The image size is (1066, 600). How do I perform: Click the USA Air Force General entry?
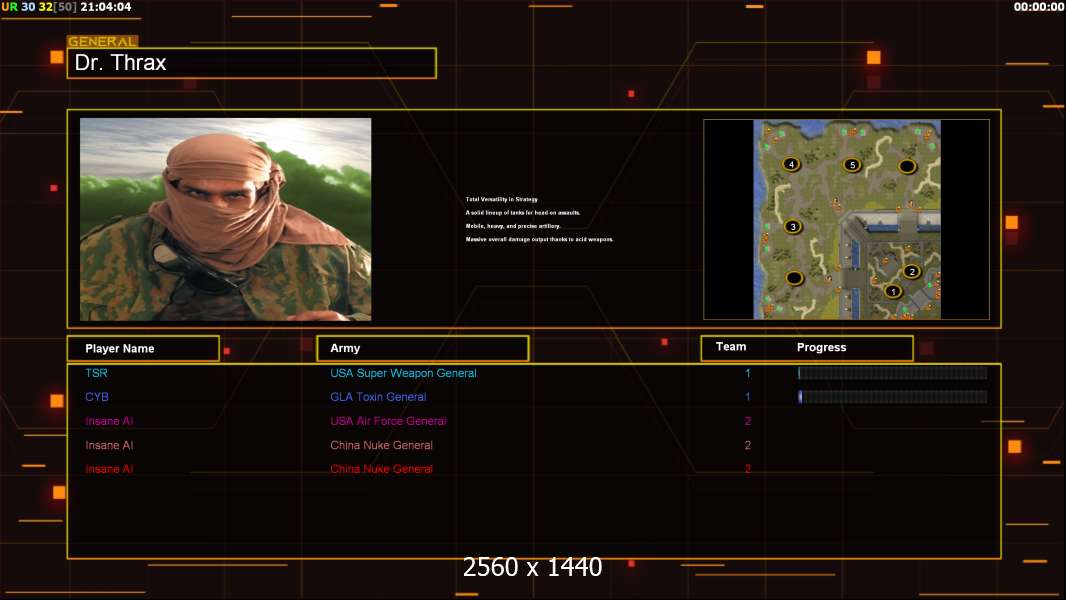pos(388,421)
